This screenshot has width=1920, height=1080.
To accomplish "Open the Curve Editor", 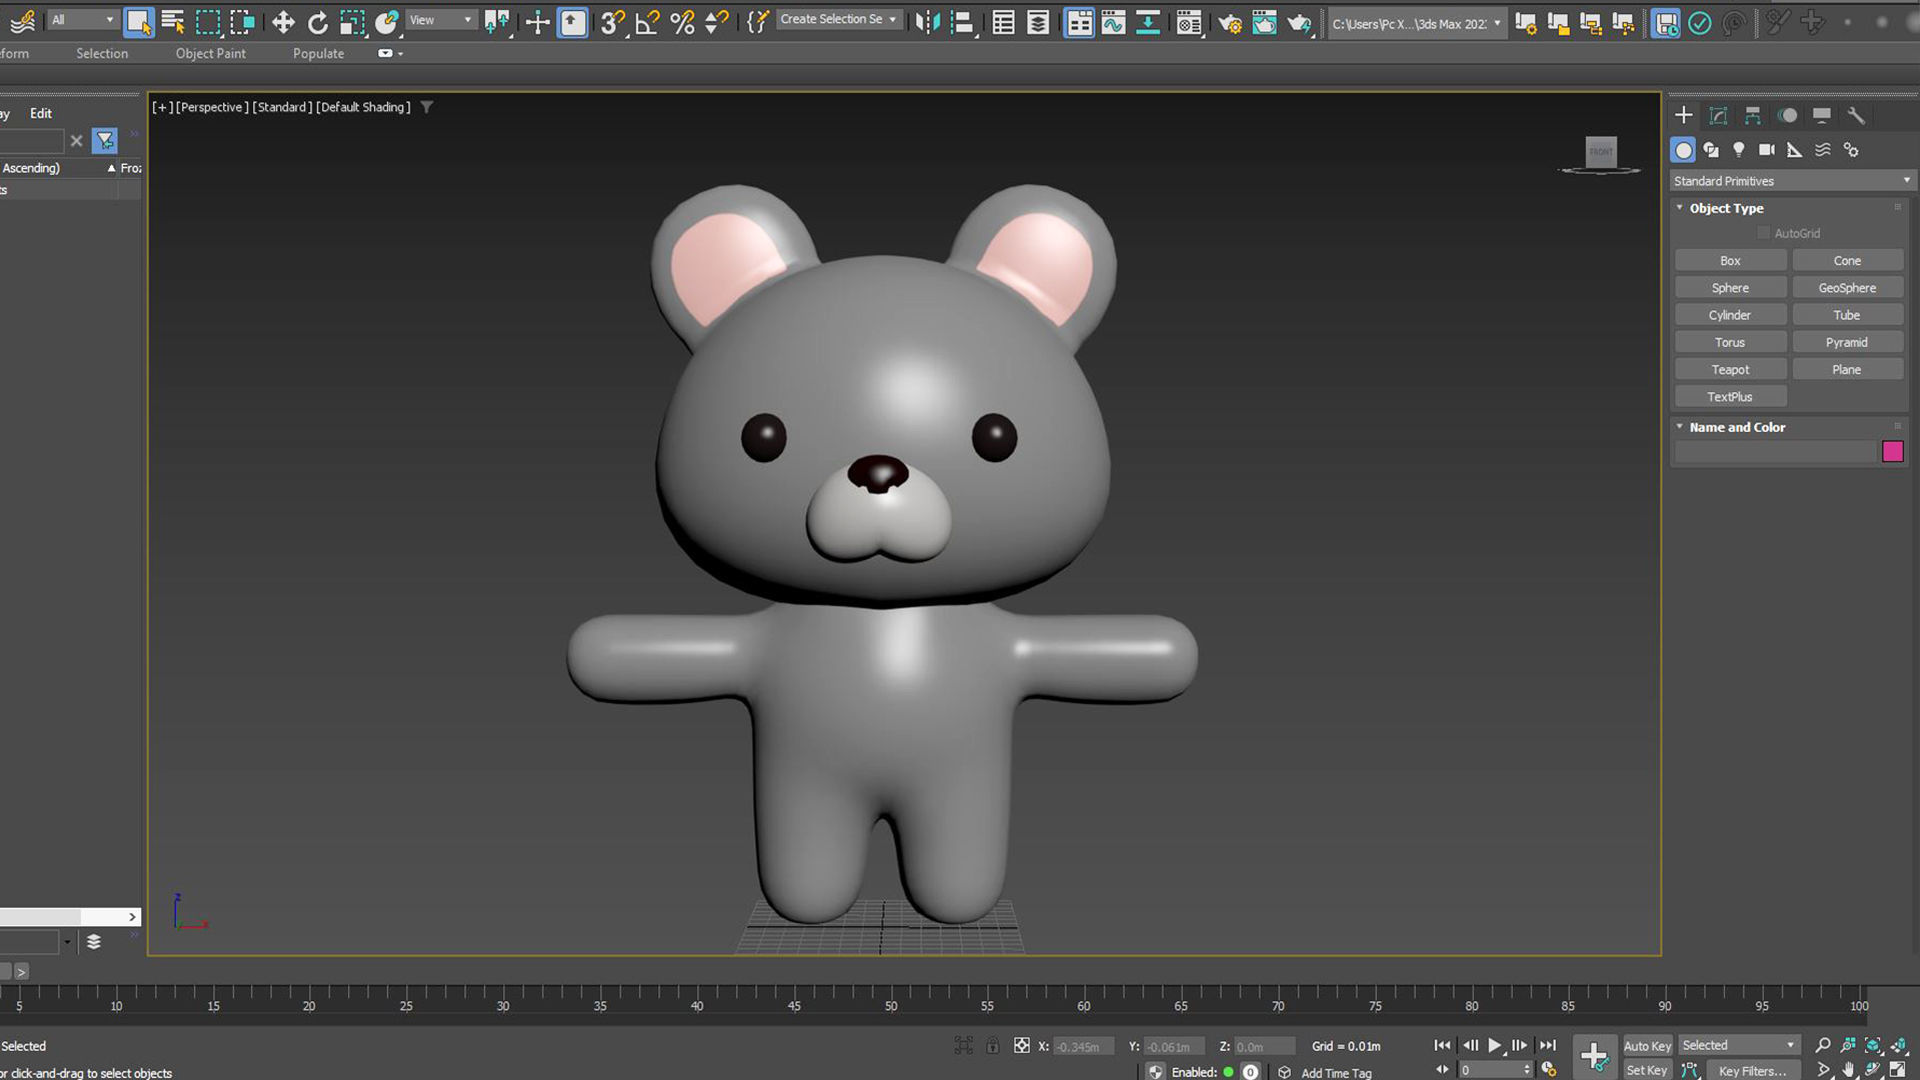I will [1113, 21].
